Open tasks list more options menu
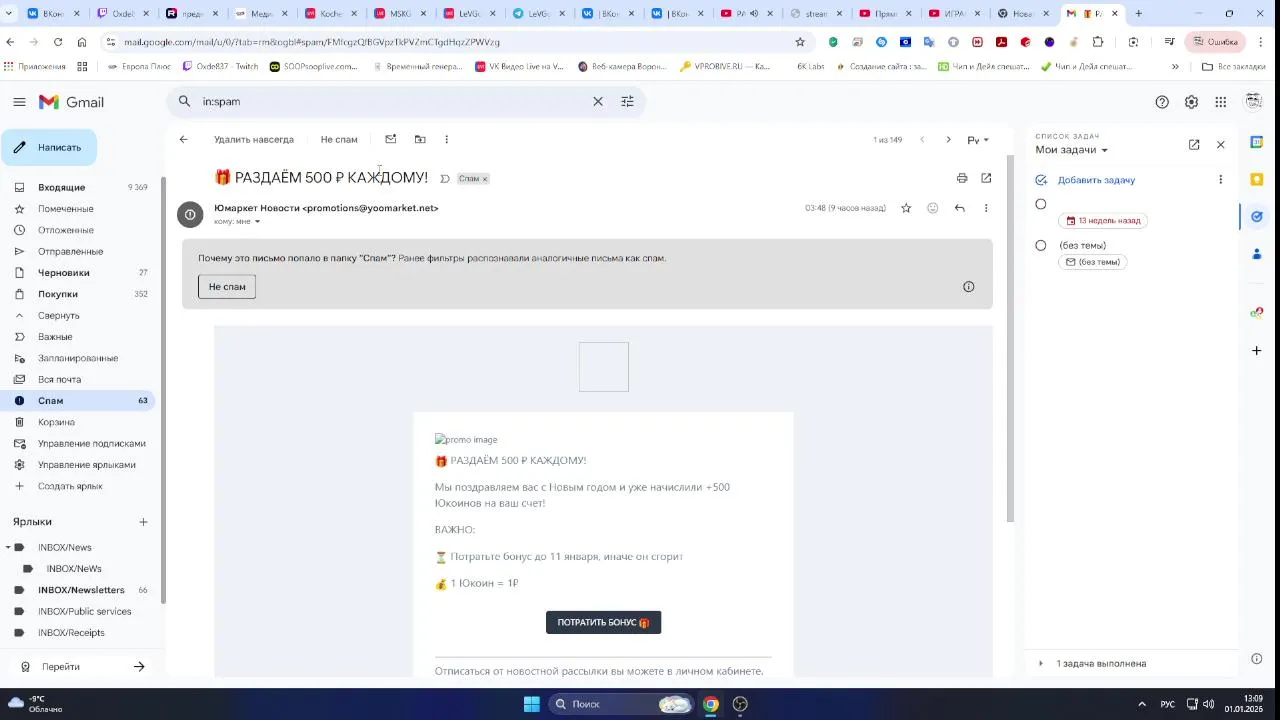1280x720 pixels. tap(1220, 180)
